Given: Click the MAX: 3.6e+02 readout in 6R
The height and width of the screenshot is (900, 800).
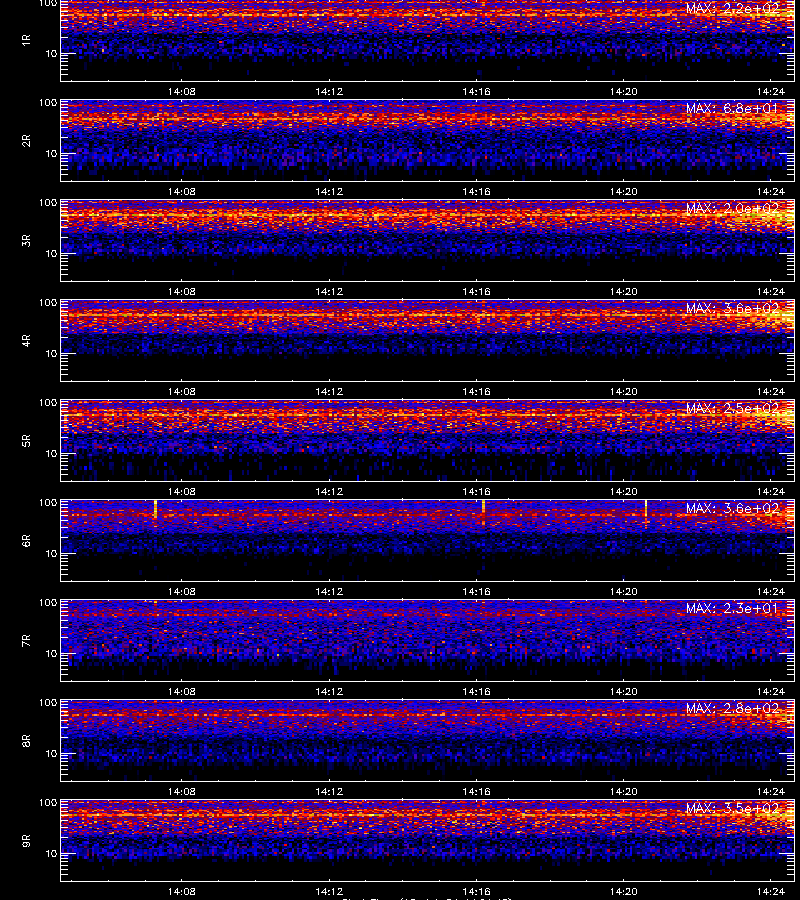Looking at the screenshot, I should tap(732, 509).
